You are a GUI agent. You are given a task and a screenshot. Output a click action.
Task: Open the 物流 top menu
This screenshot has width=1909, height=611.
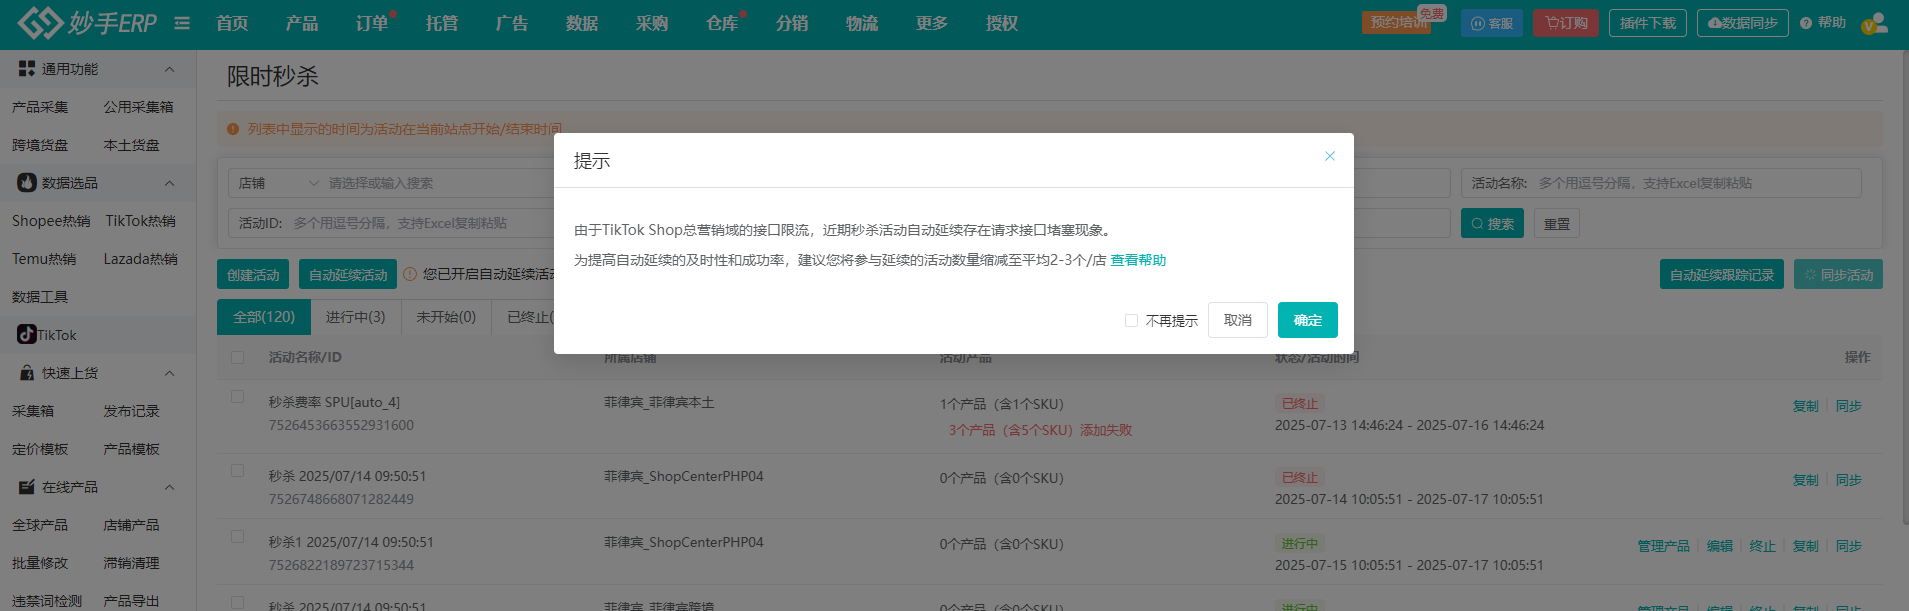pyautogui.click(x=862, y=23)
